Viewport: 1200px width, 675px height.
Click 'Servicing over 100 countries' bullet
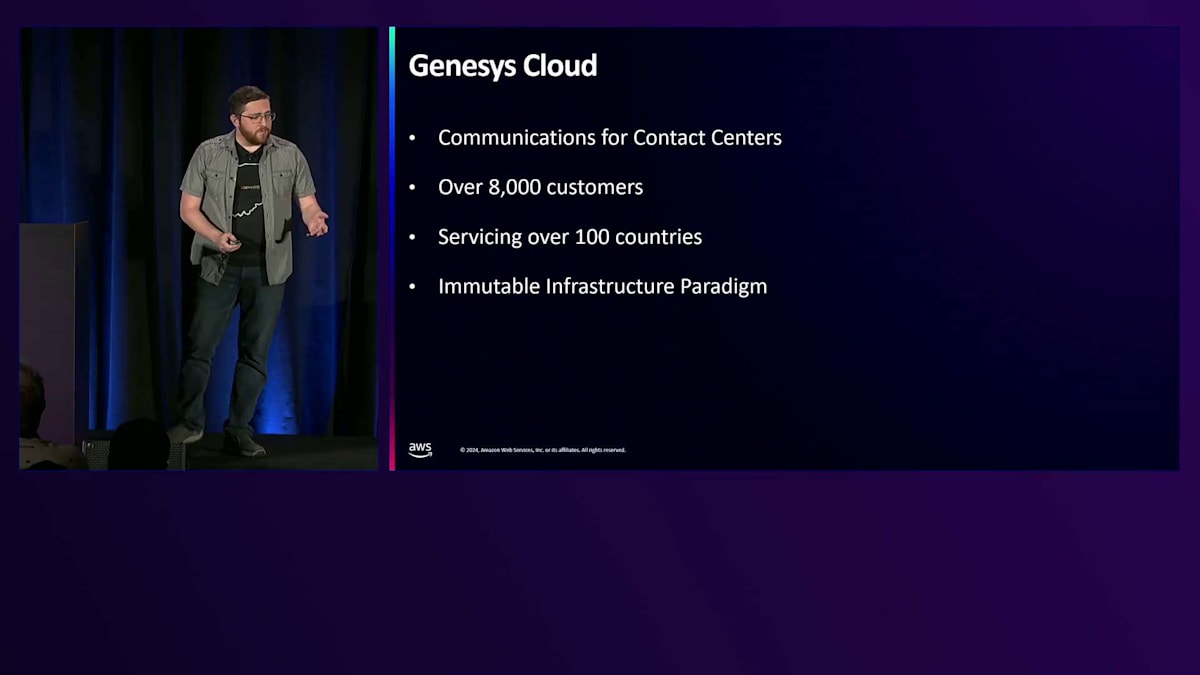pos(570,237)
